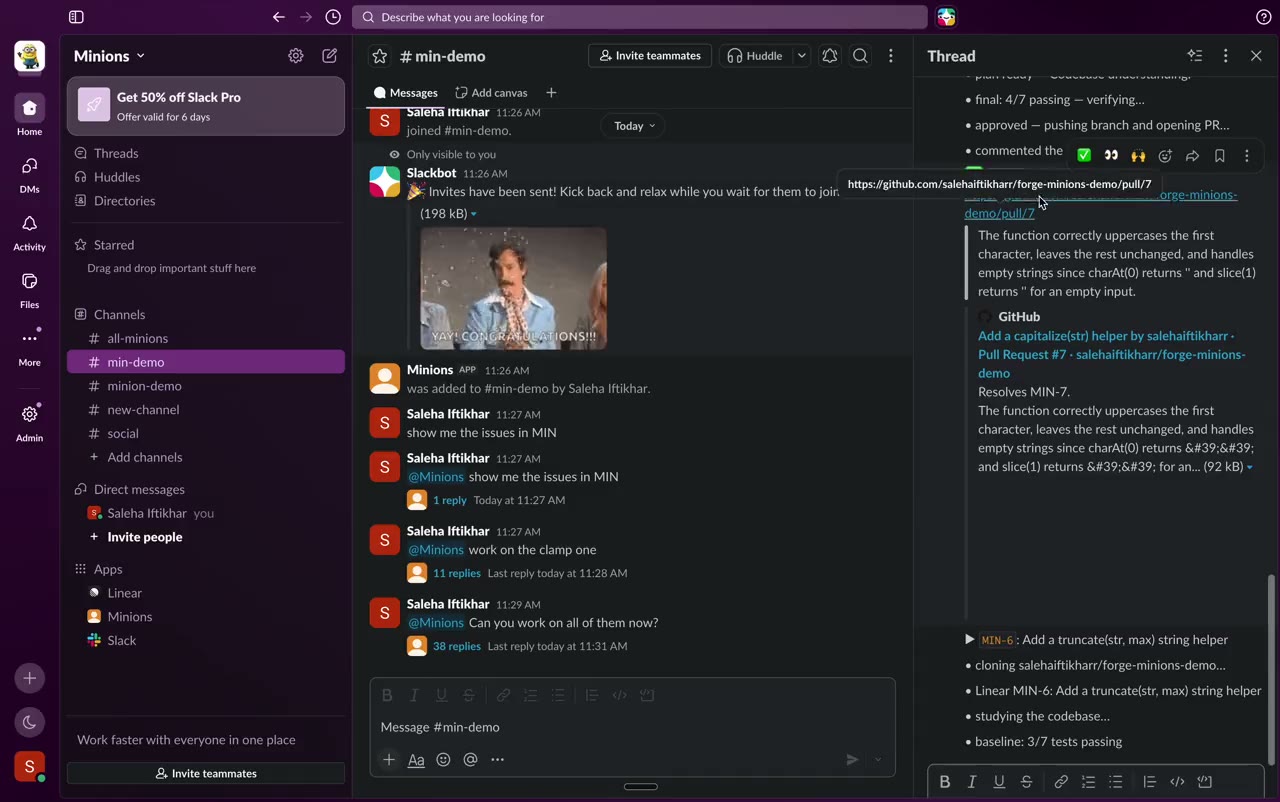1280x802 pixels.
Task: Open the help question mark icon
Action: [1263, 17]
